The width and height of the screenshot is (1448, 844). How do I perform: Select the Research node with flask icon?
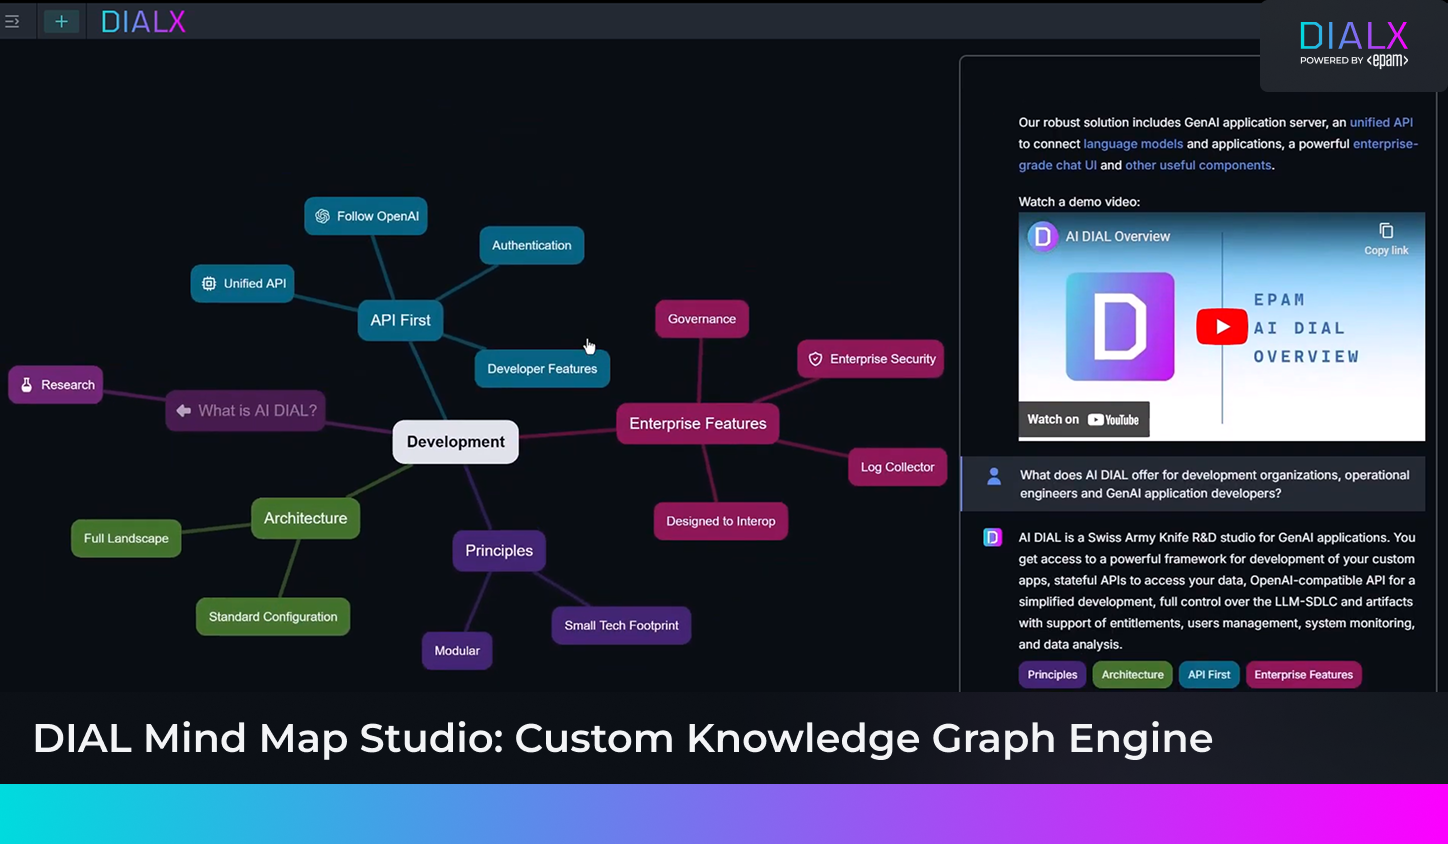[56, 385]
